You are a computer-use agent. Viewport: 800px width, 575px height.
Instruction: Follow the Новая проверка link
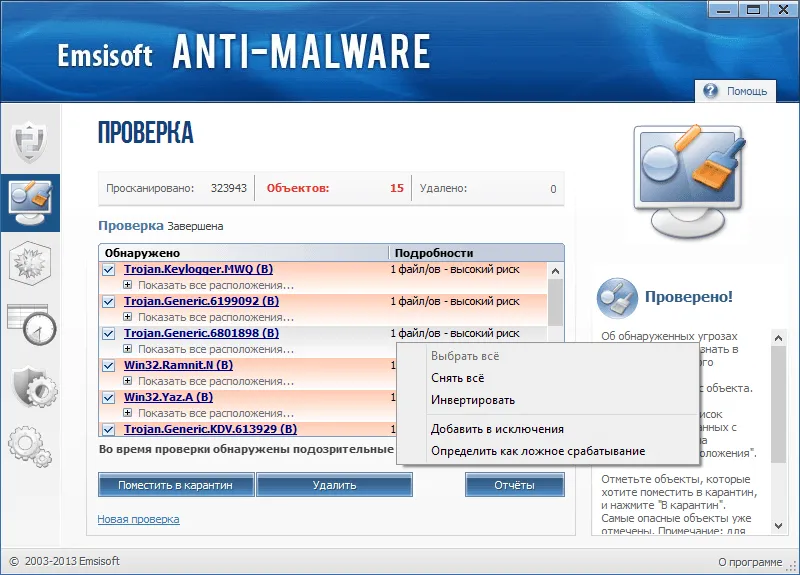138,519
